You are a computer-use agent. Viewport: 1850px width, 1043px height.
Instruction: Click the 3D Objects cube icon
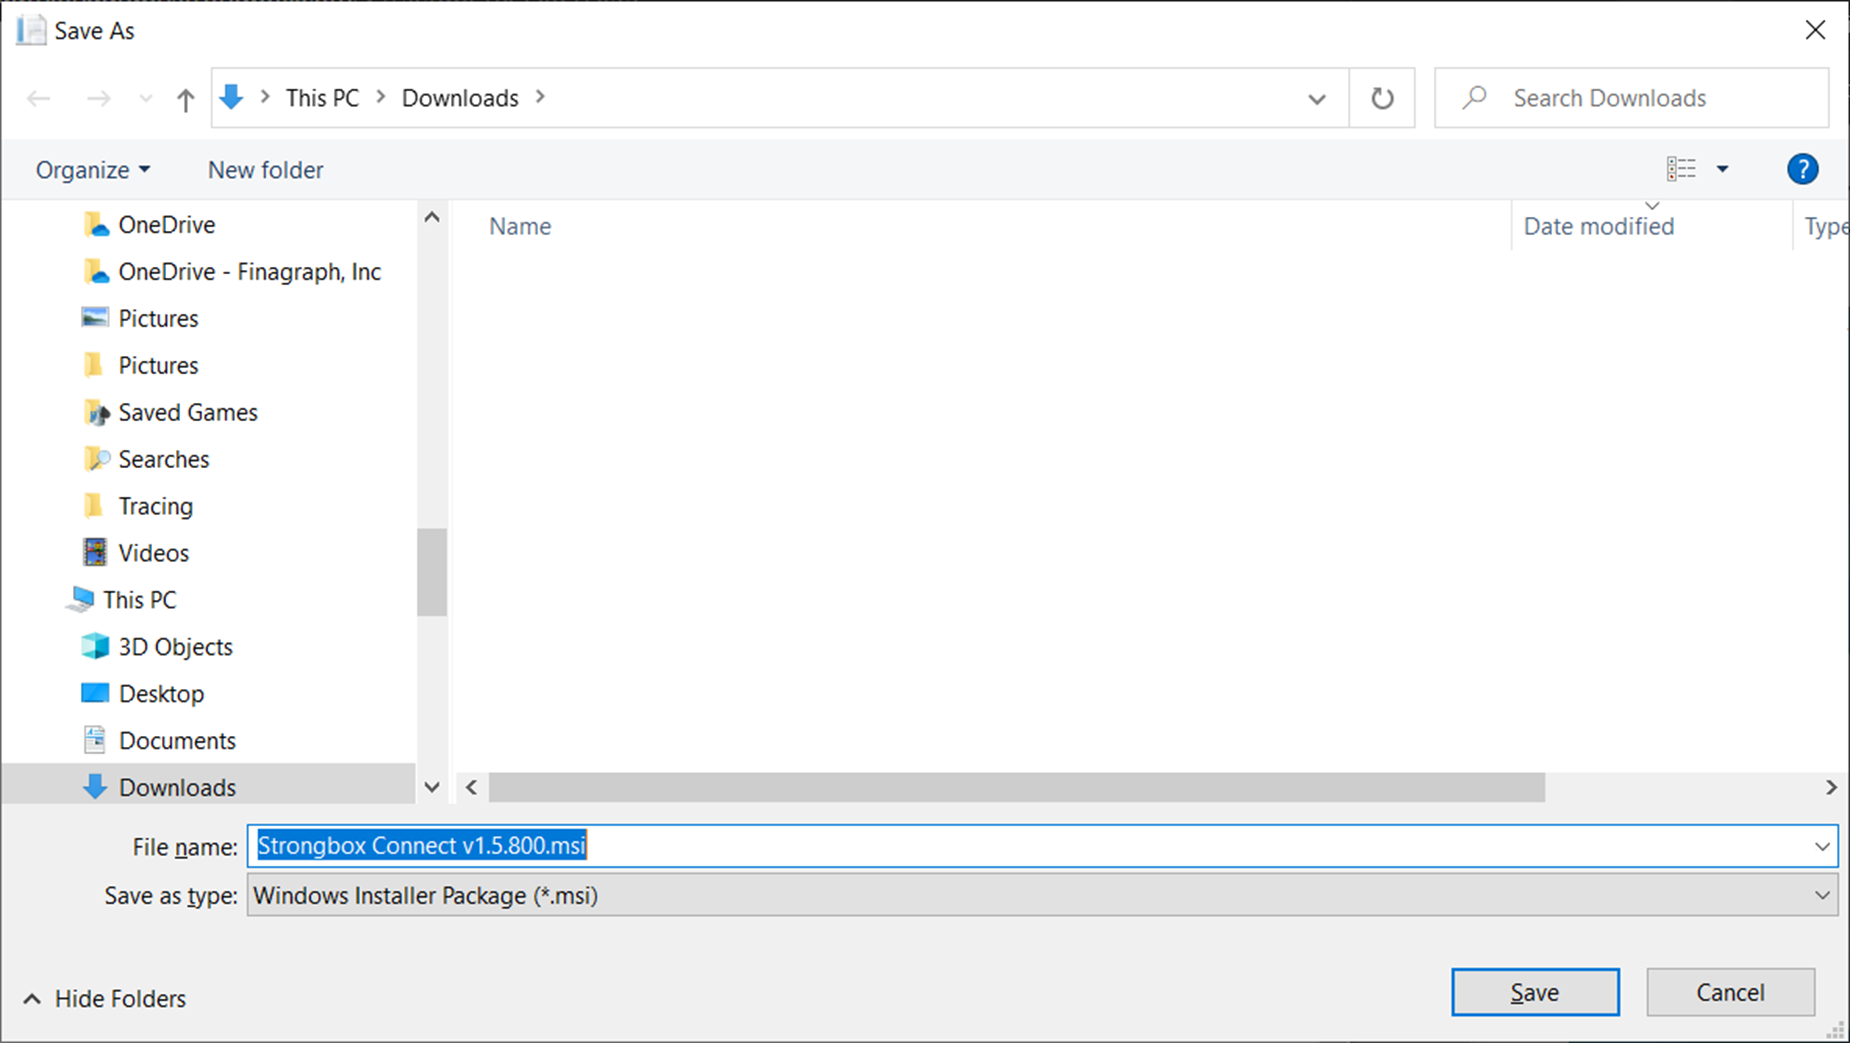(95, 646)
